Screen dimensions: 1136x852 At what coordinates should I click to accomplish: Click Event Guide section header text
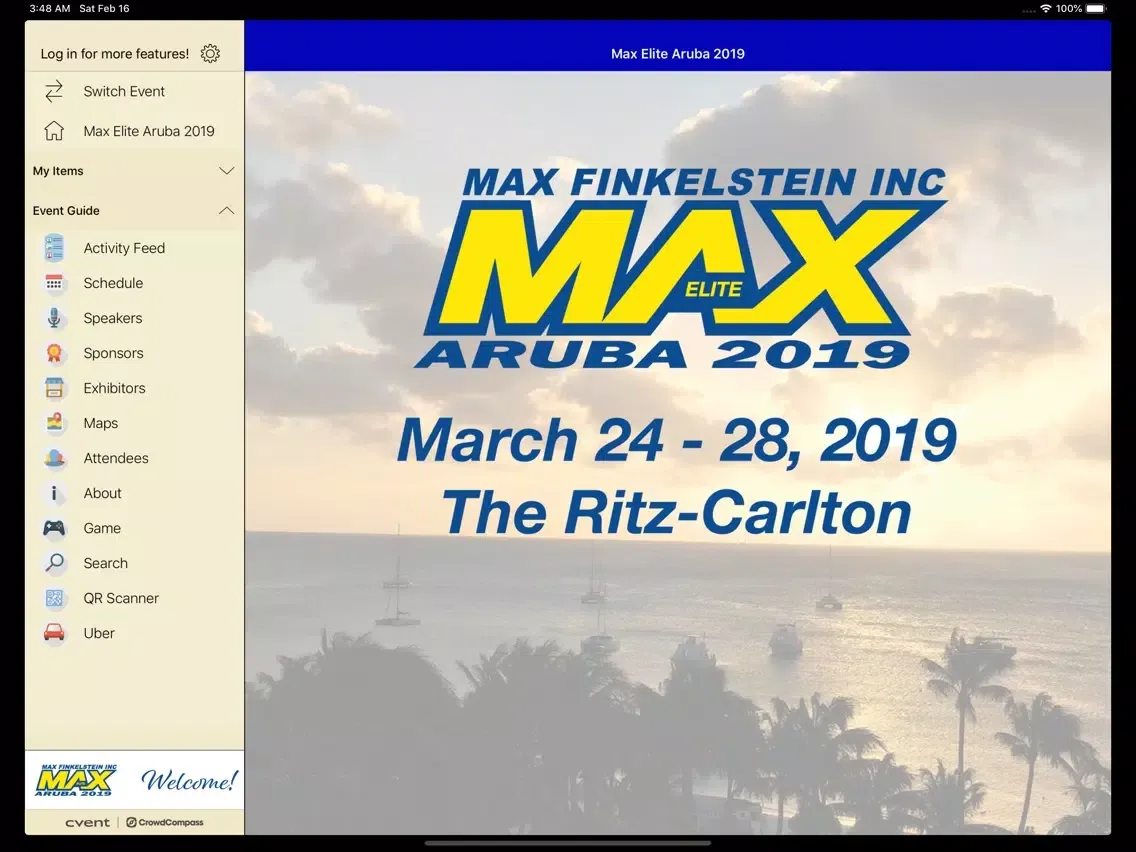coord(66,211)
